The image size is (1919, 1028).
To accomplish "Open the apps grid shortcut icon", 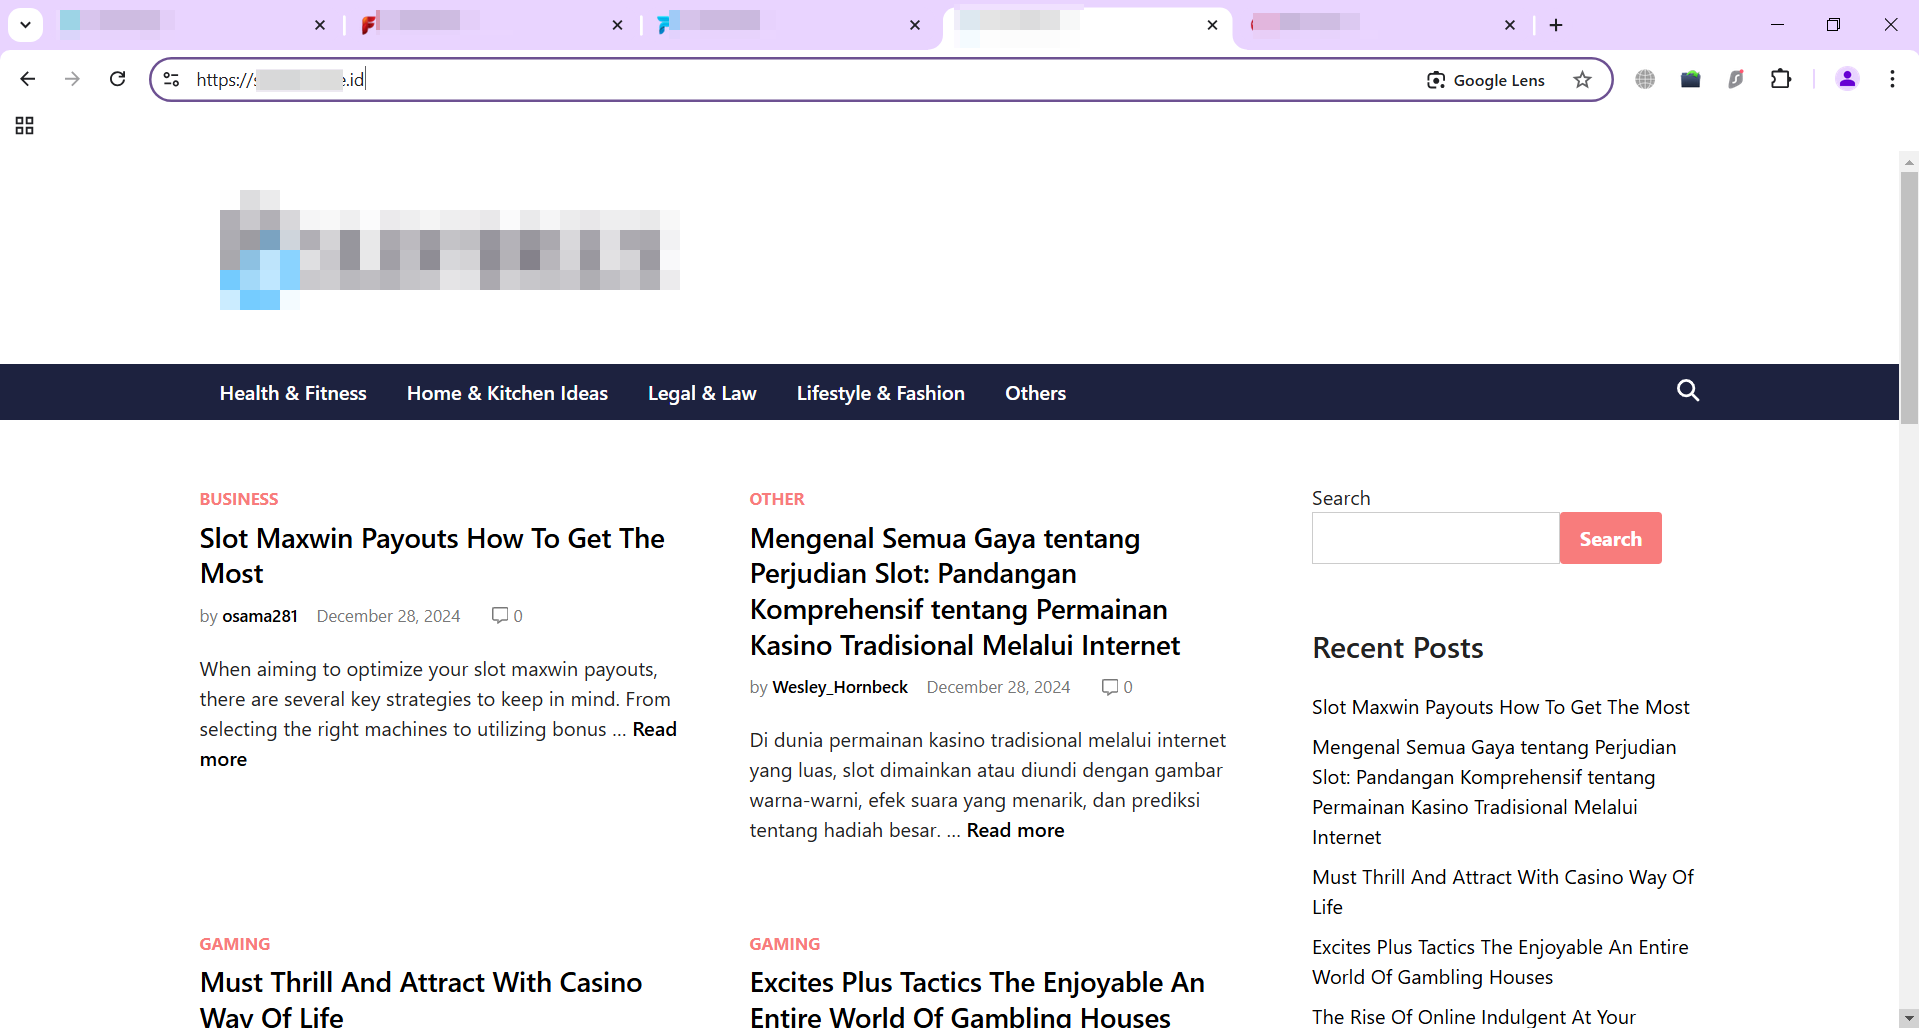I will [x=25, y=126].
